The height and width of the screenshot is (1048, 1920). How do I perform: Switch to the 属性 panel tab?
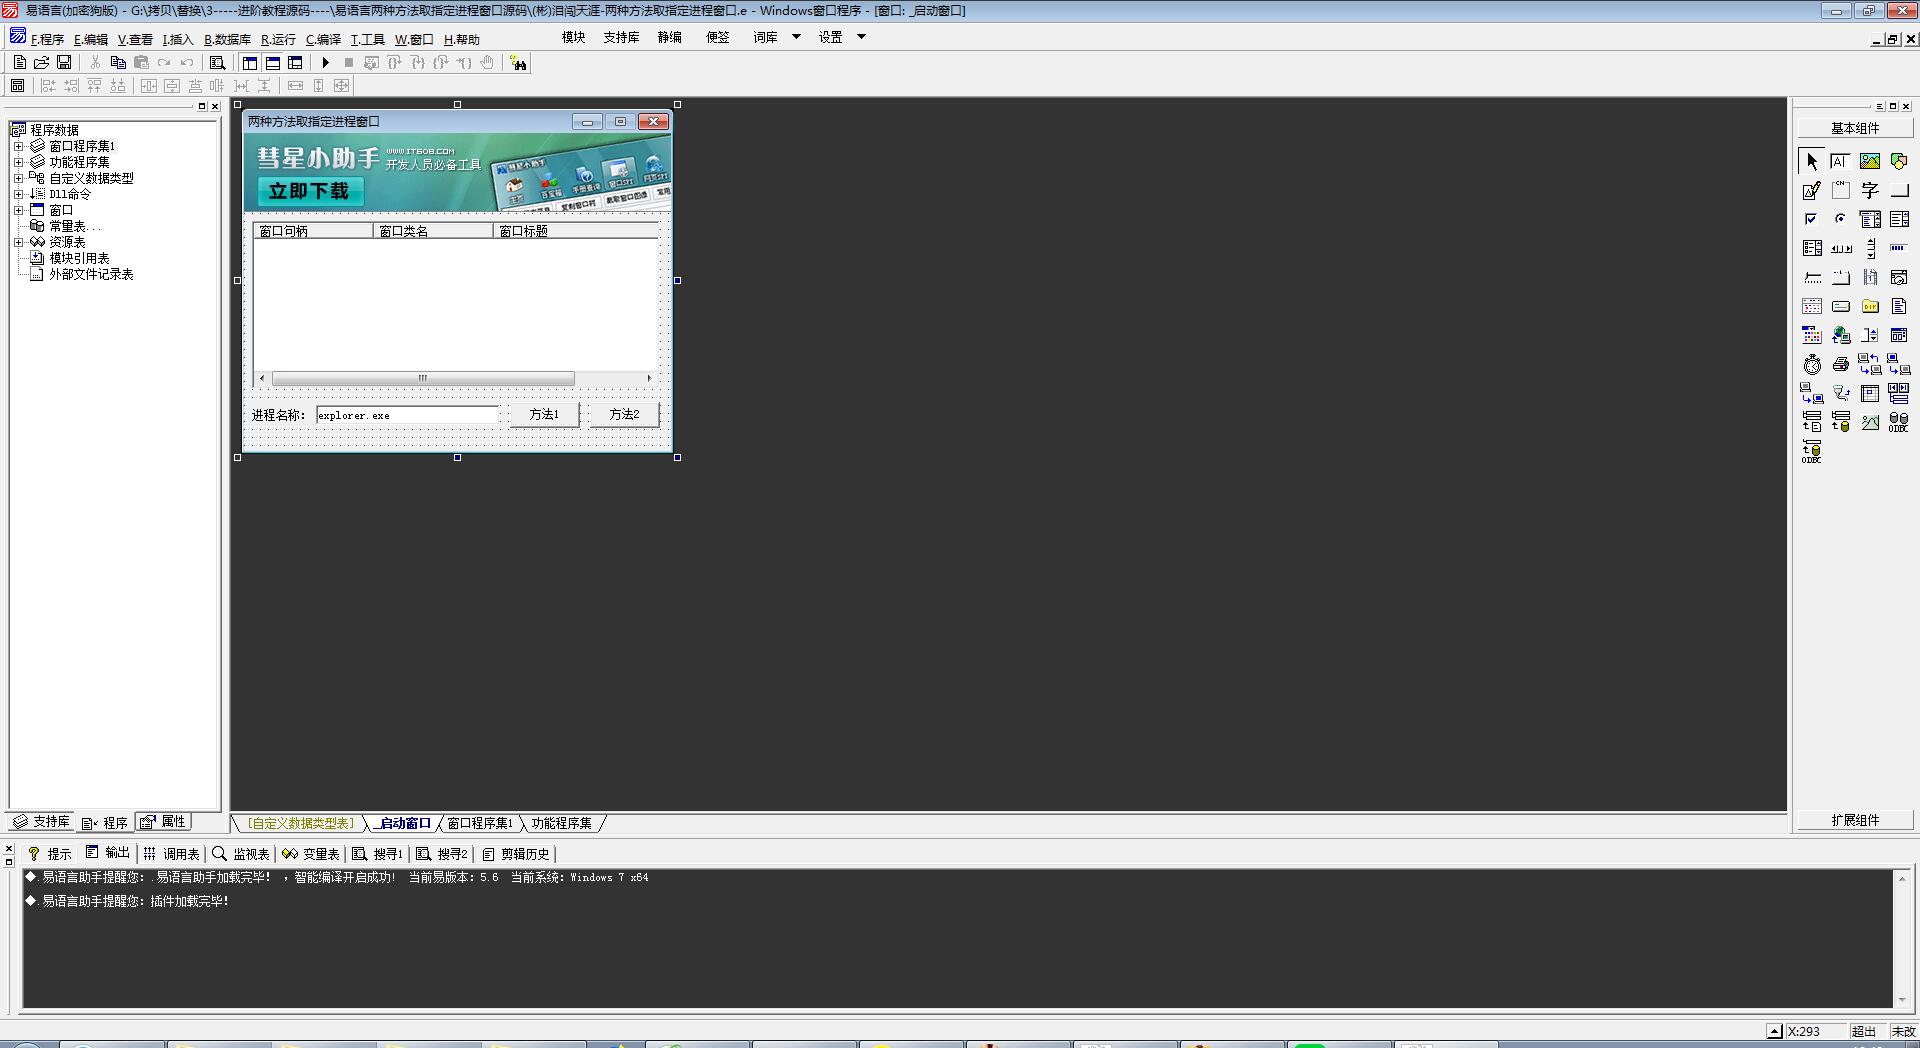click(x=164, y=822)
